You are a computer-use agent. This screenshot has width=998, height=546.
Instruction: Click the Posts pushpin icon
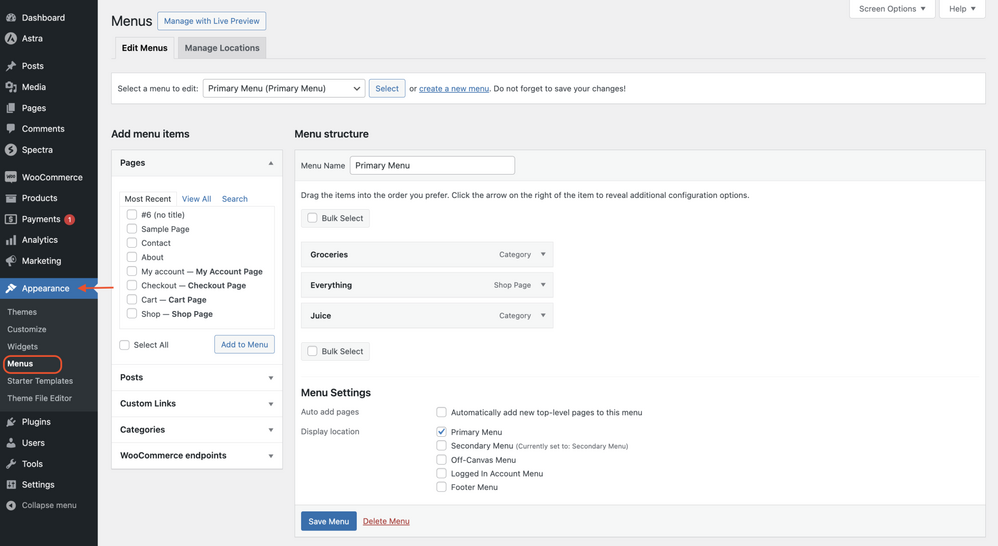tap(11, 66)
